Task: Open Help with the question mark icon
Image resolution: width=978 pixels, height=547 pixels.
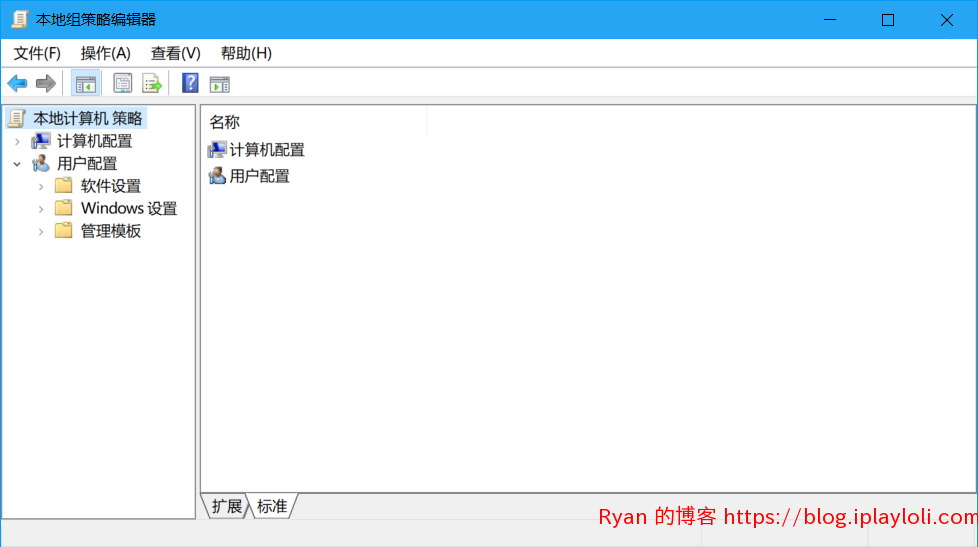Action: [190, 83]
